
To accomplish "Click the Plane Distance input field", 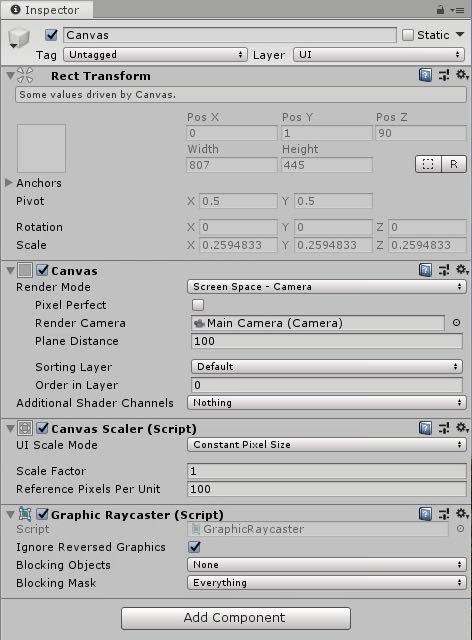I will 327,341.
